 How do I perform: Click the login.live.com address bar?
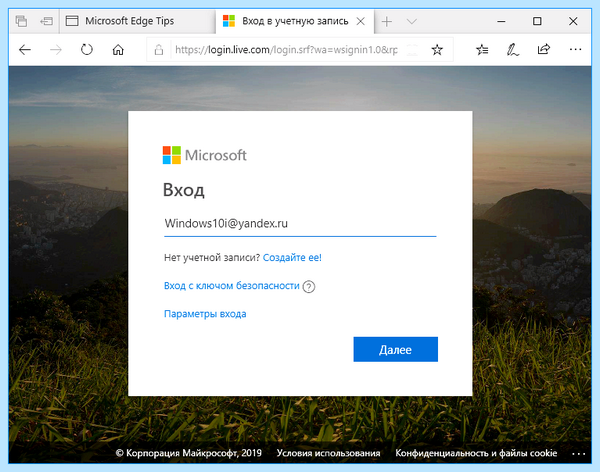click(286, 50)
